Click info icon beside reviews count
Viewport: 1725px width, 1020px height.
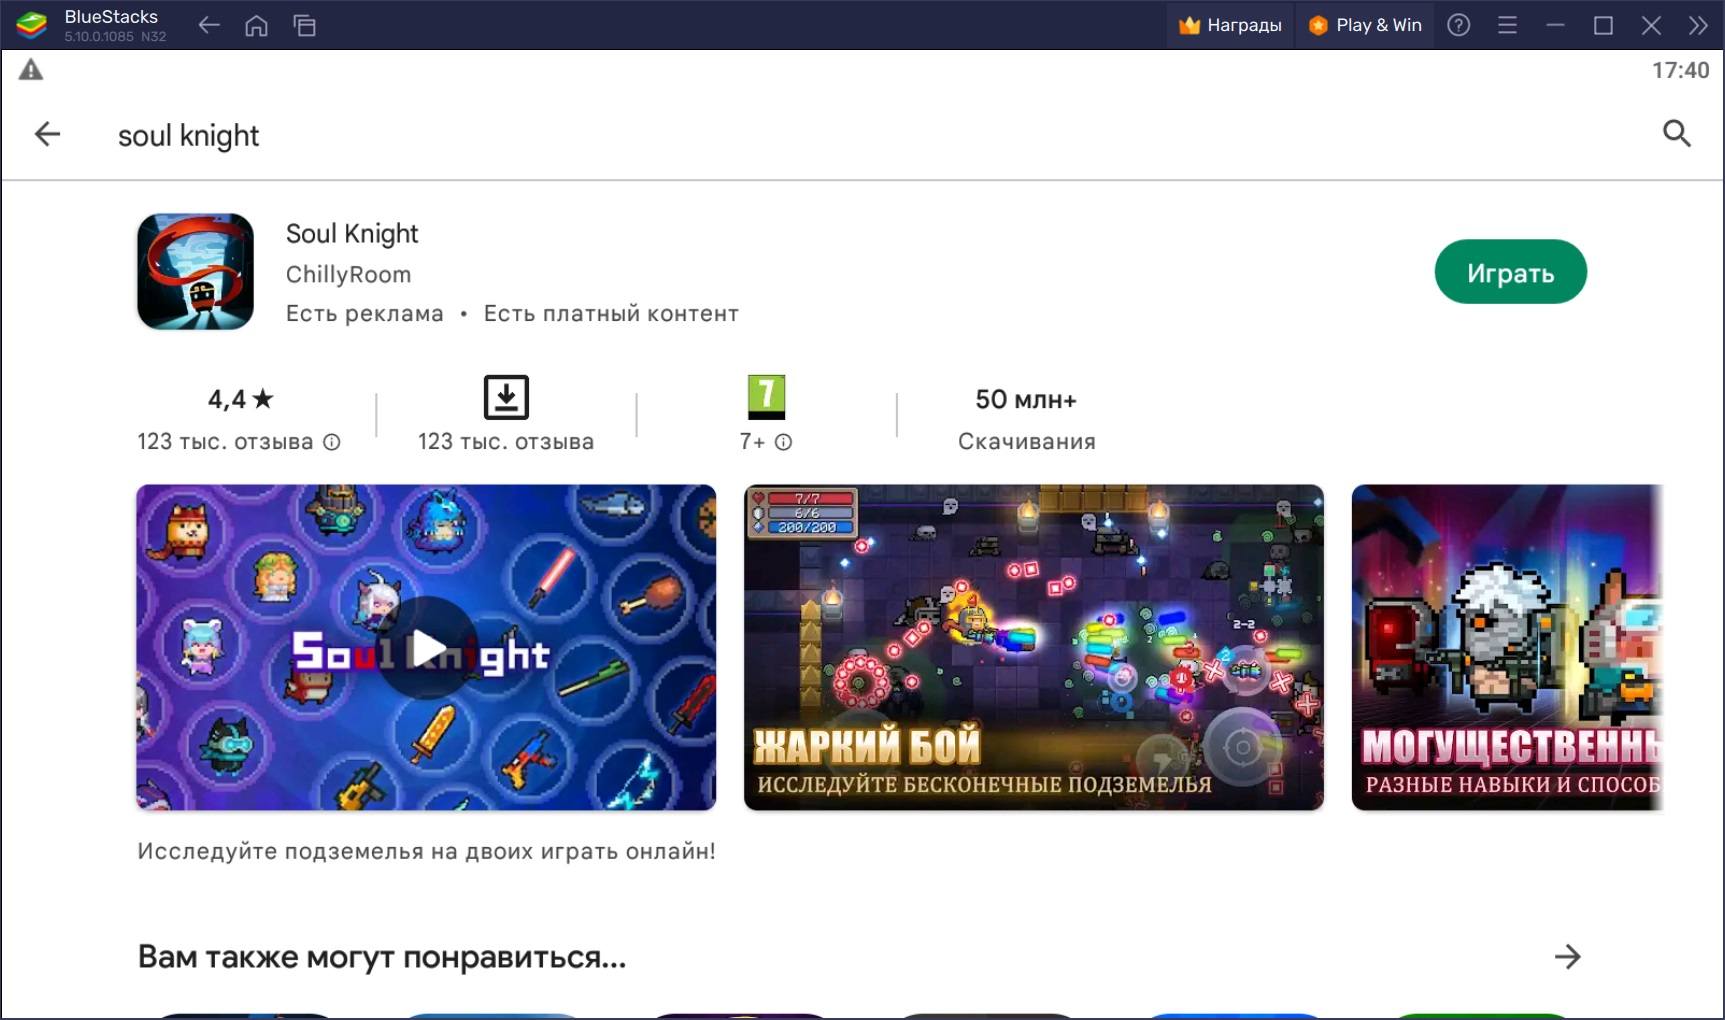pos(332,442)
